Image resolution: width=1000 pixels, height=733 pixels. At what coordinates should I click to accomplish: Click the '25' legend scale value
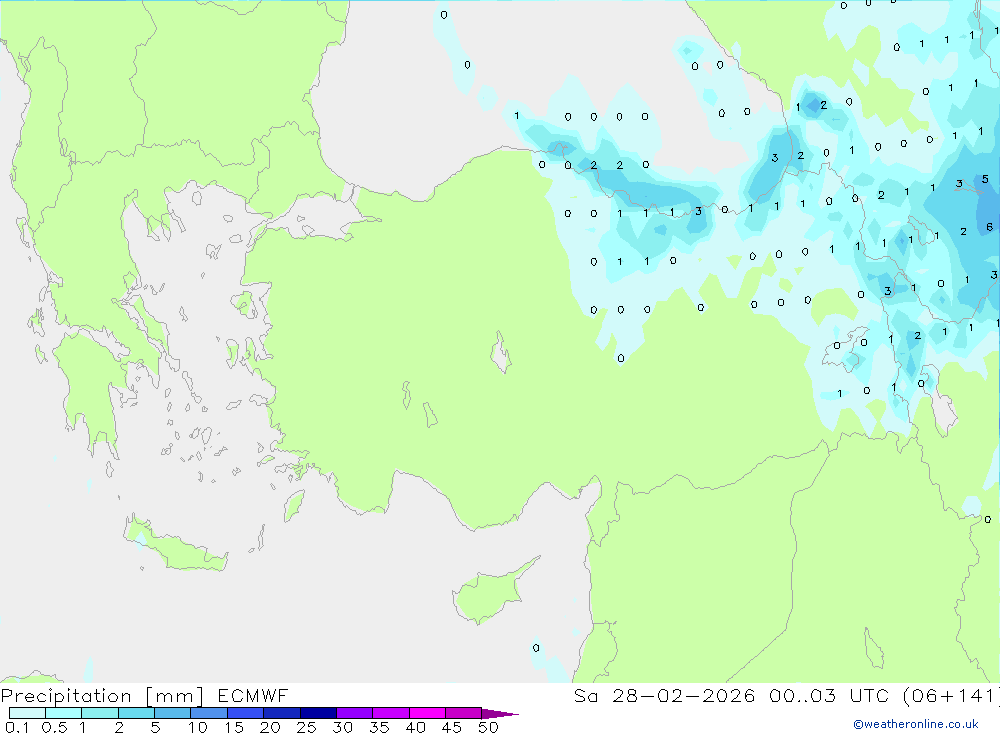[x=306, y=727]
